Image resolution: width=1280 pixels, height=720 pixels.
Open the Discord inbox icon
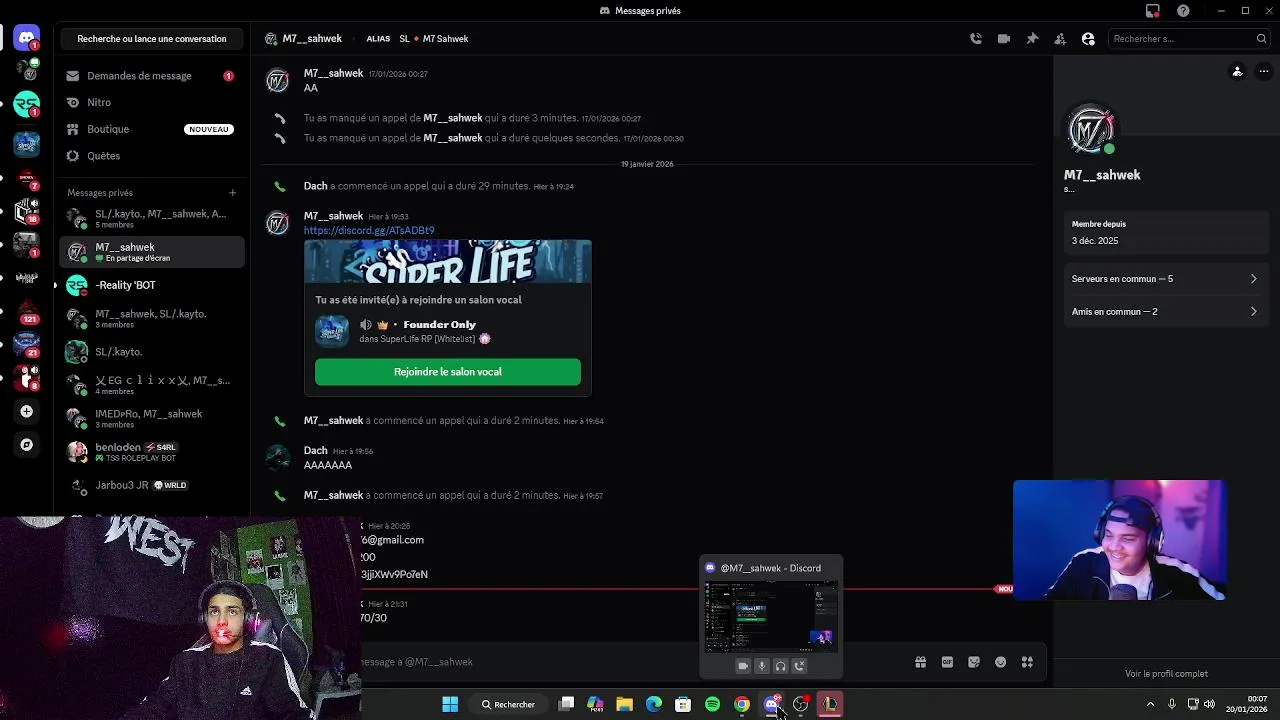1153,11
